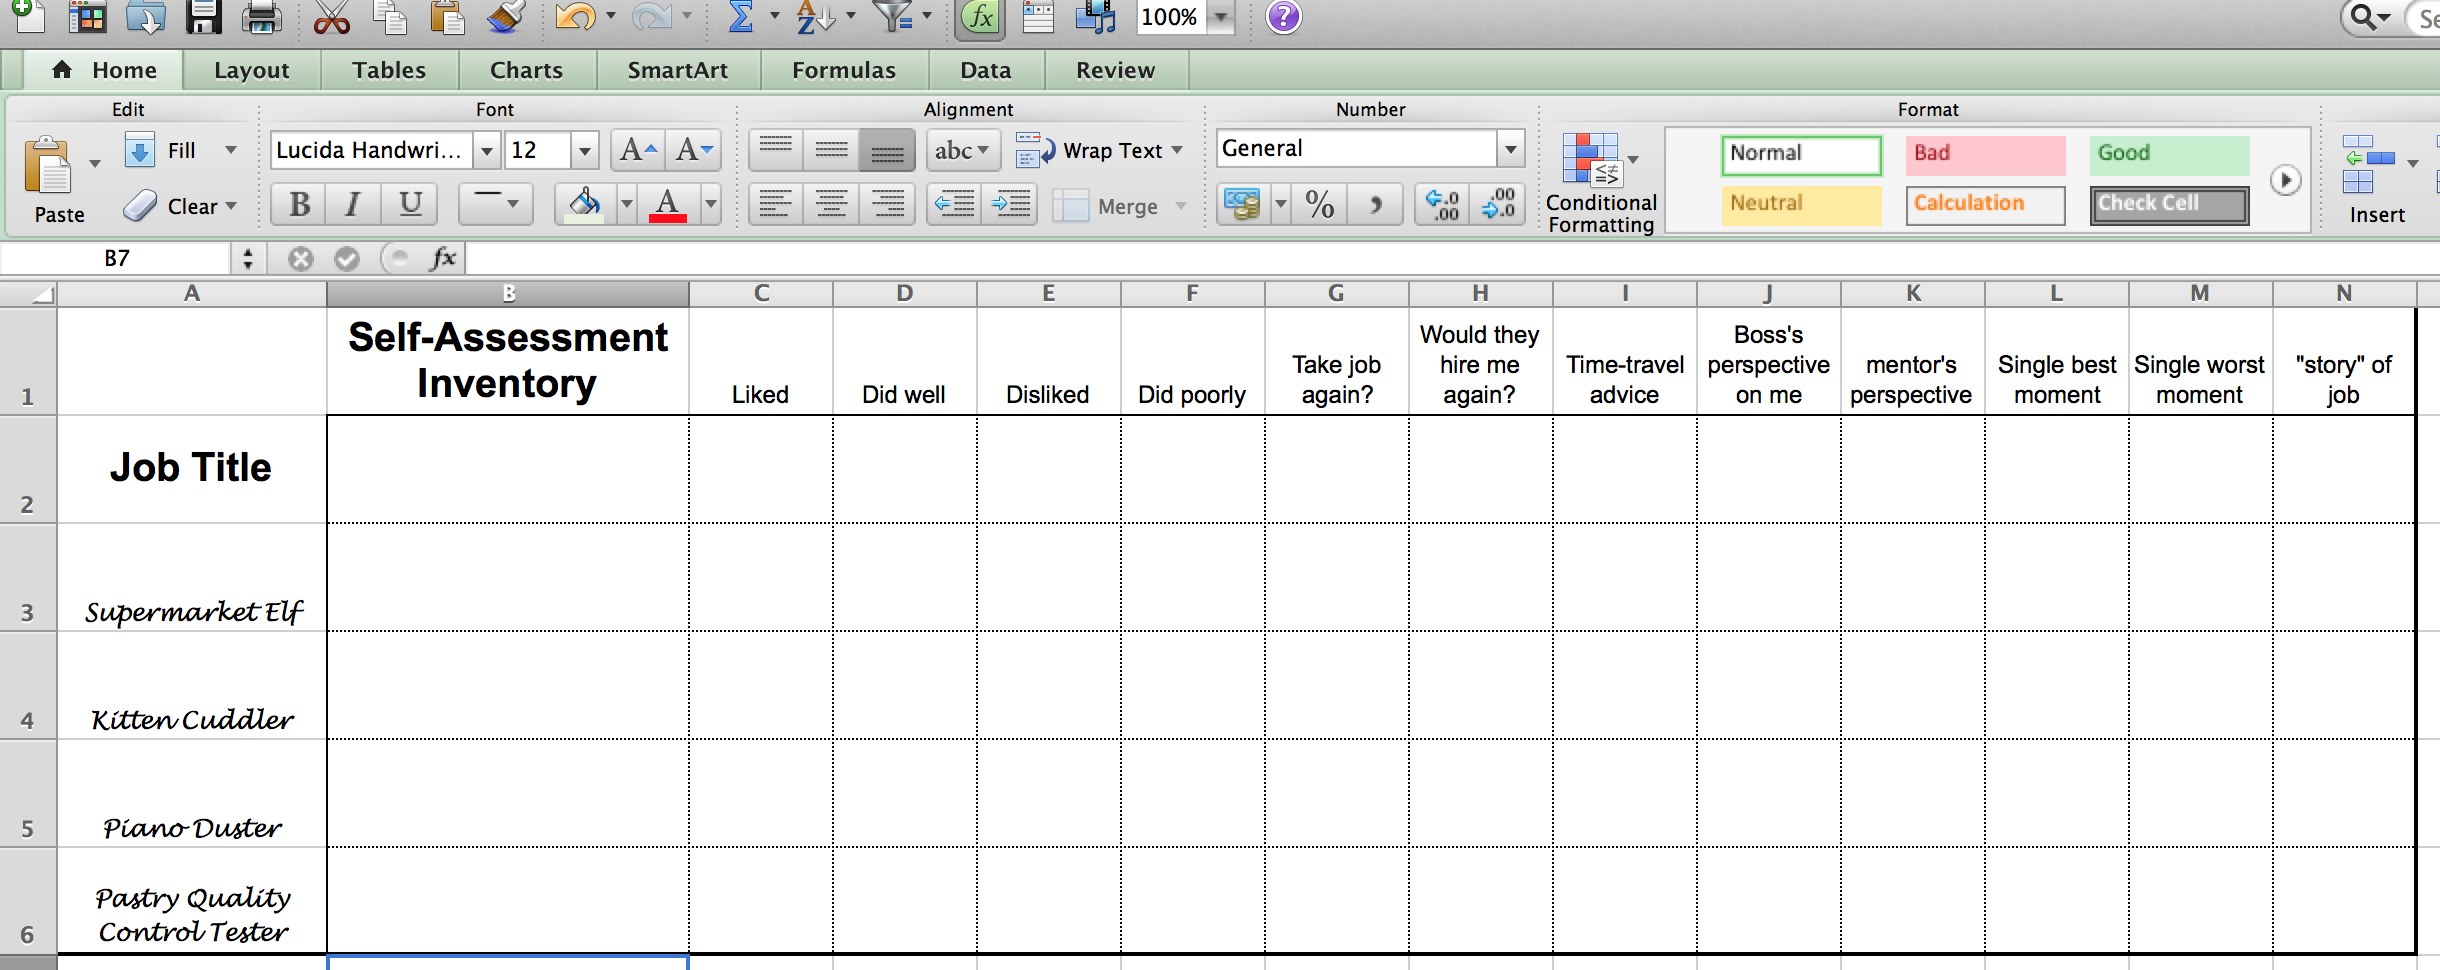Toggle Italic formatting
The image size is (2440, 970).
pos(352,205)
